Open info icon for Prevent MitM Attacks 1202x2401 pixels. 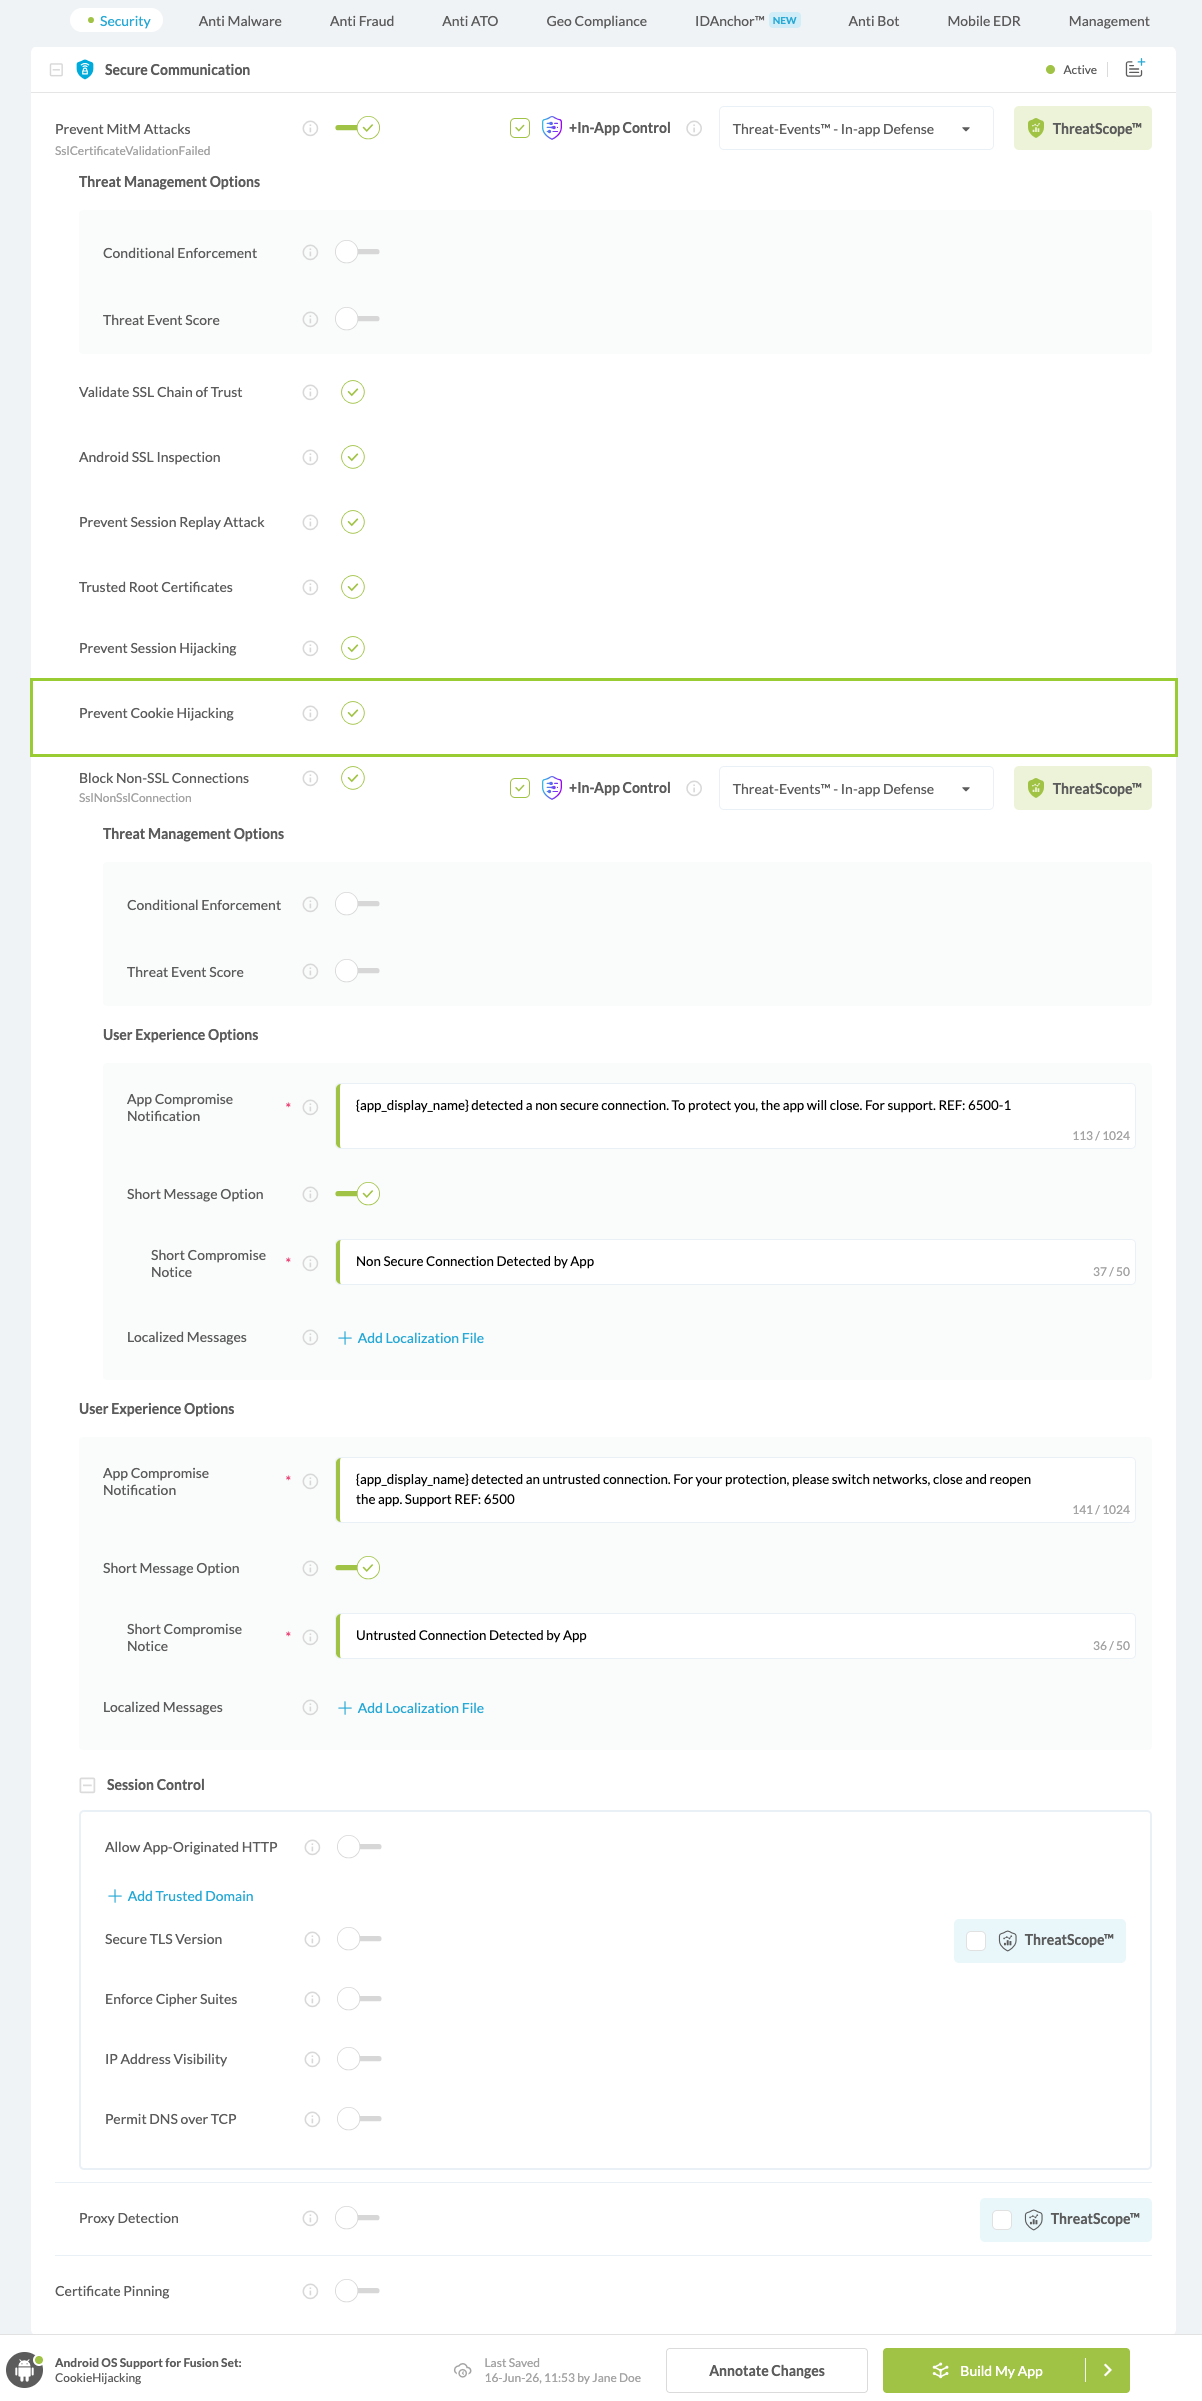310,128
